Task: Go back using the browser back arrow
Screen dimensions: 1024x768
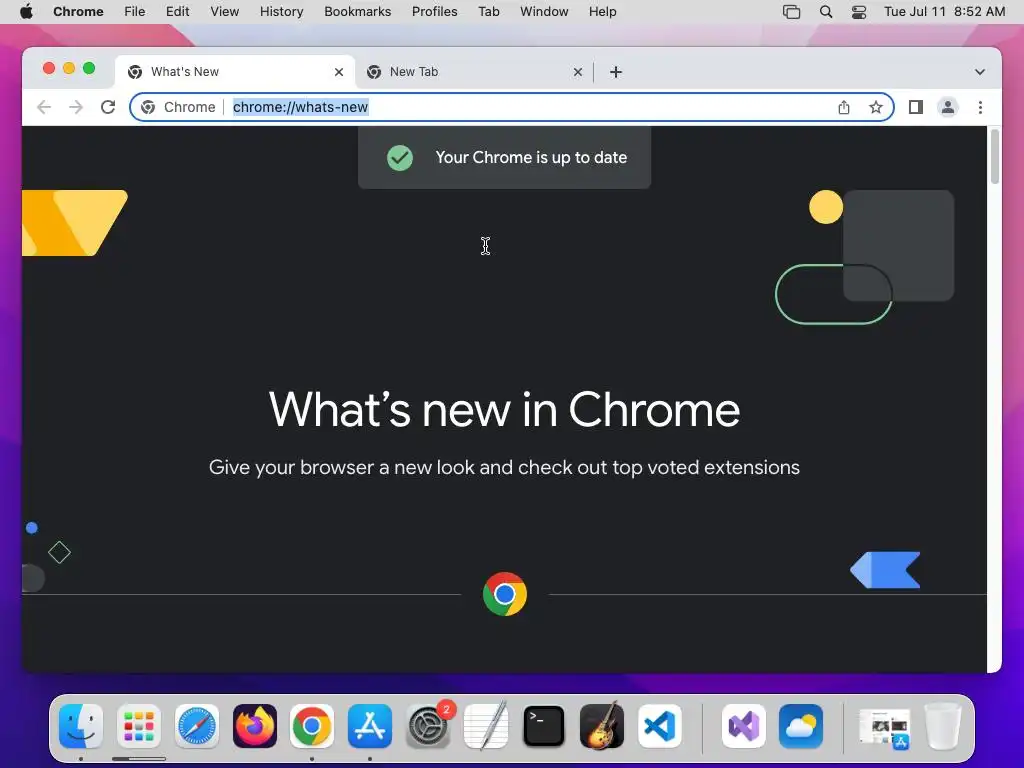Action: click(x=44, y=107)
